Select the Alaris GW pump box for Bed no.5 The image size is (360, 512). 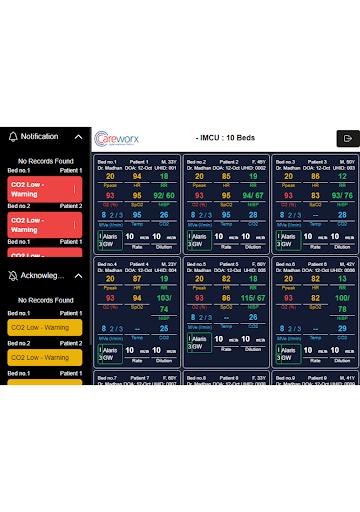point(199,343)
